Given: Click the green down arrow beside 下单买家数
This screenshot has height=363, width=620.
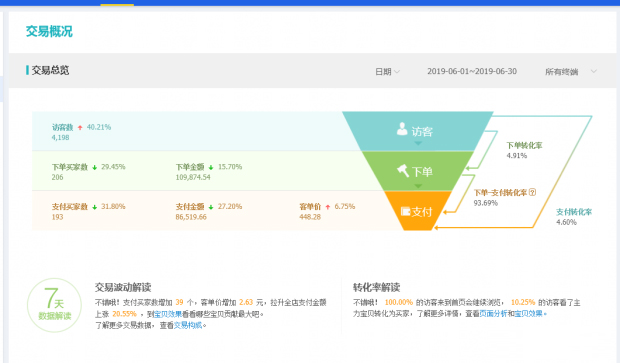Looking at the screenshot, I should pos(95,167).
